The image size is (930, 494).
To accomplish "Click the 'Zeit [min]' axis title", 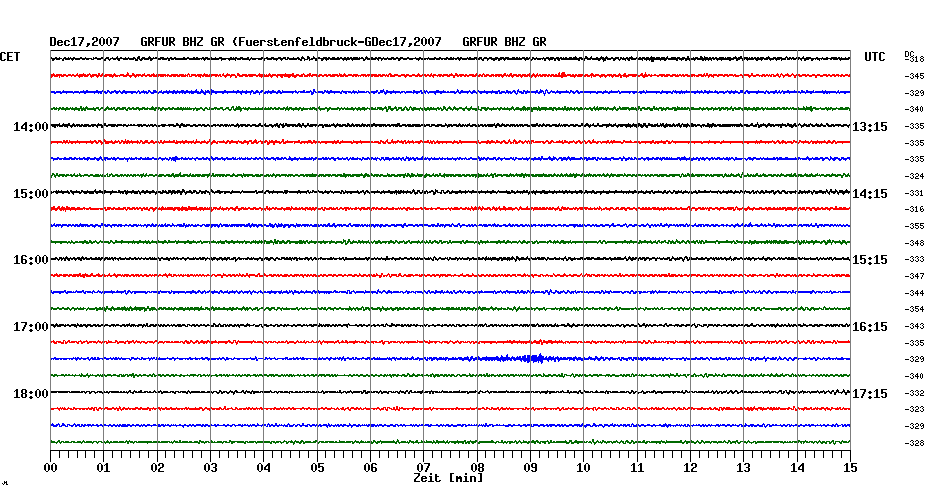I will click(x=448, y=478).
